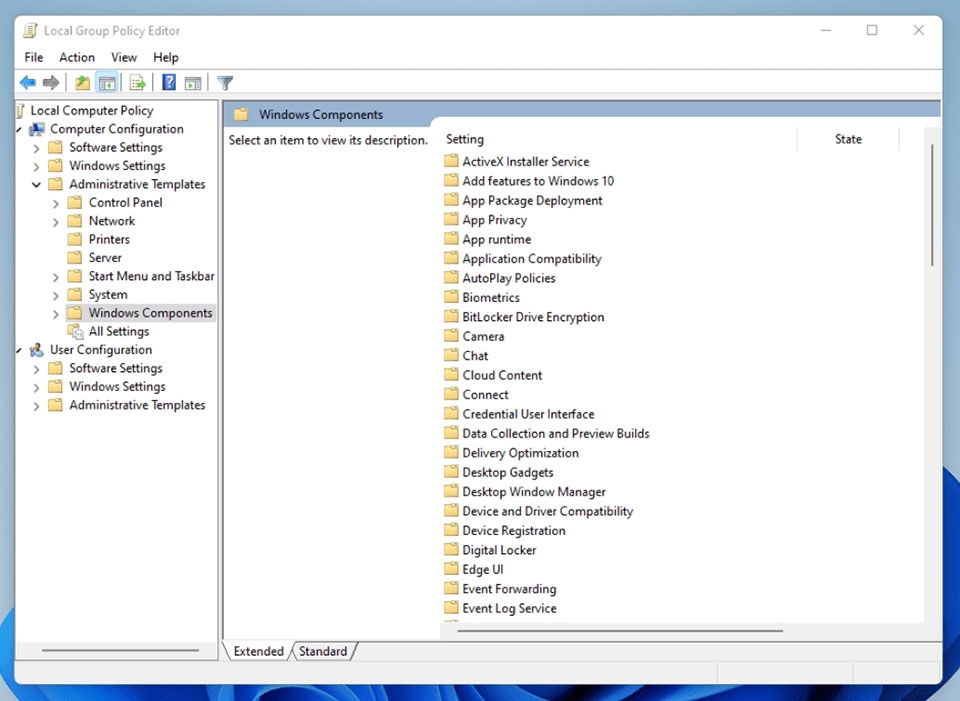Switch to the Standard tab

[x=323, y=651]
